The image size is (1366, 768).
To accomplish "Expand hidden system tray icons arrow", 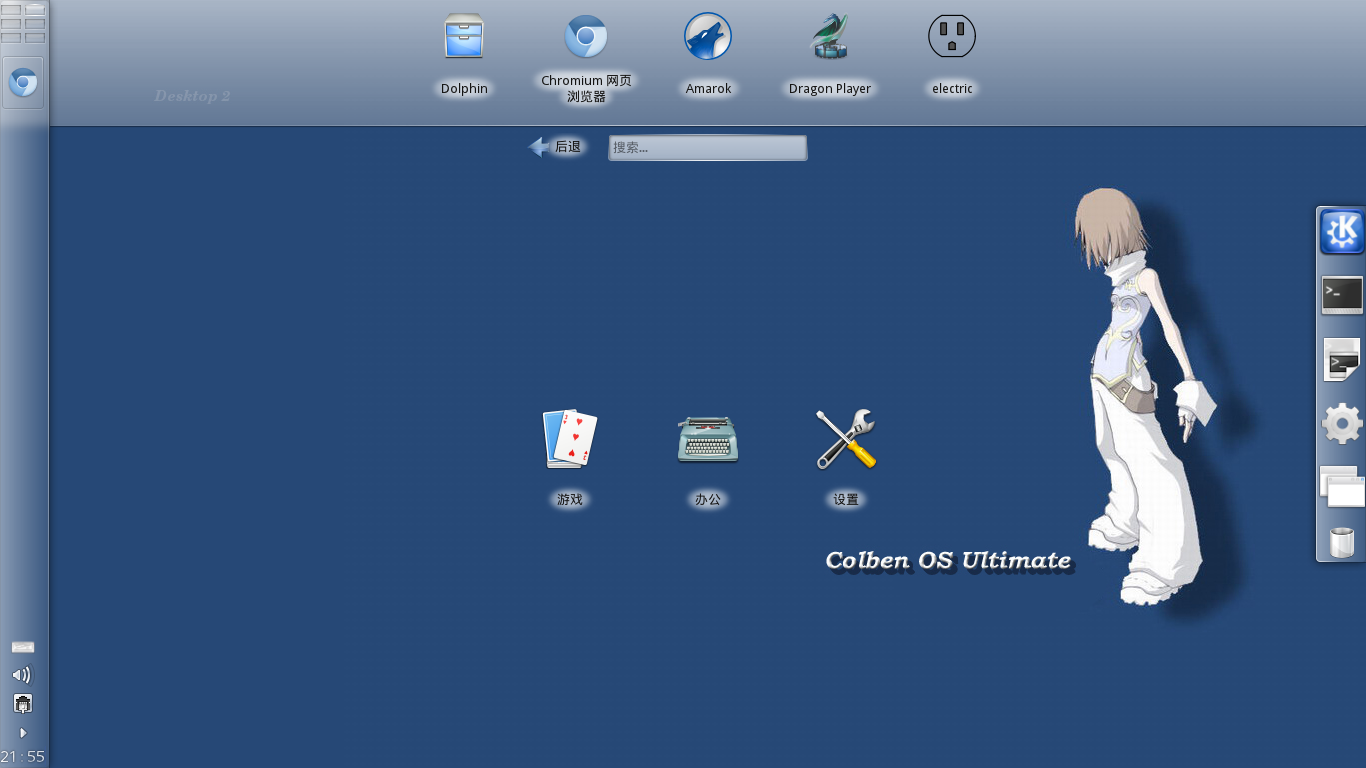I will 23,733.
